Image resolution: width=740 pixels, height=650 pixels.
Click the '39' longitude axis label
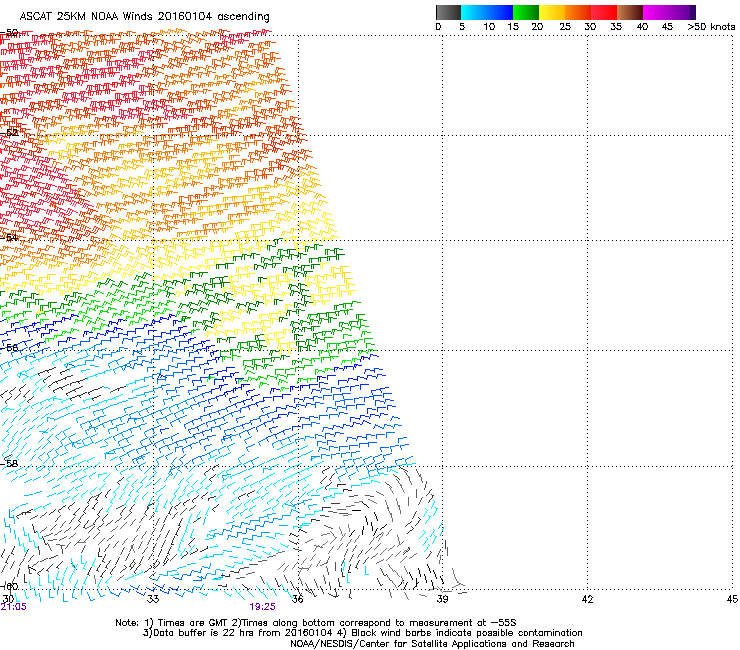pyautogui.click(x=442, y=599)
